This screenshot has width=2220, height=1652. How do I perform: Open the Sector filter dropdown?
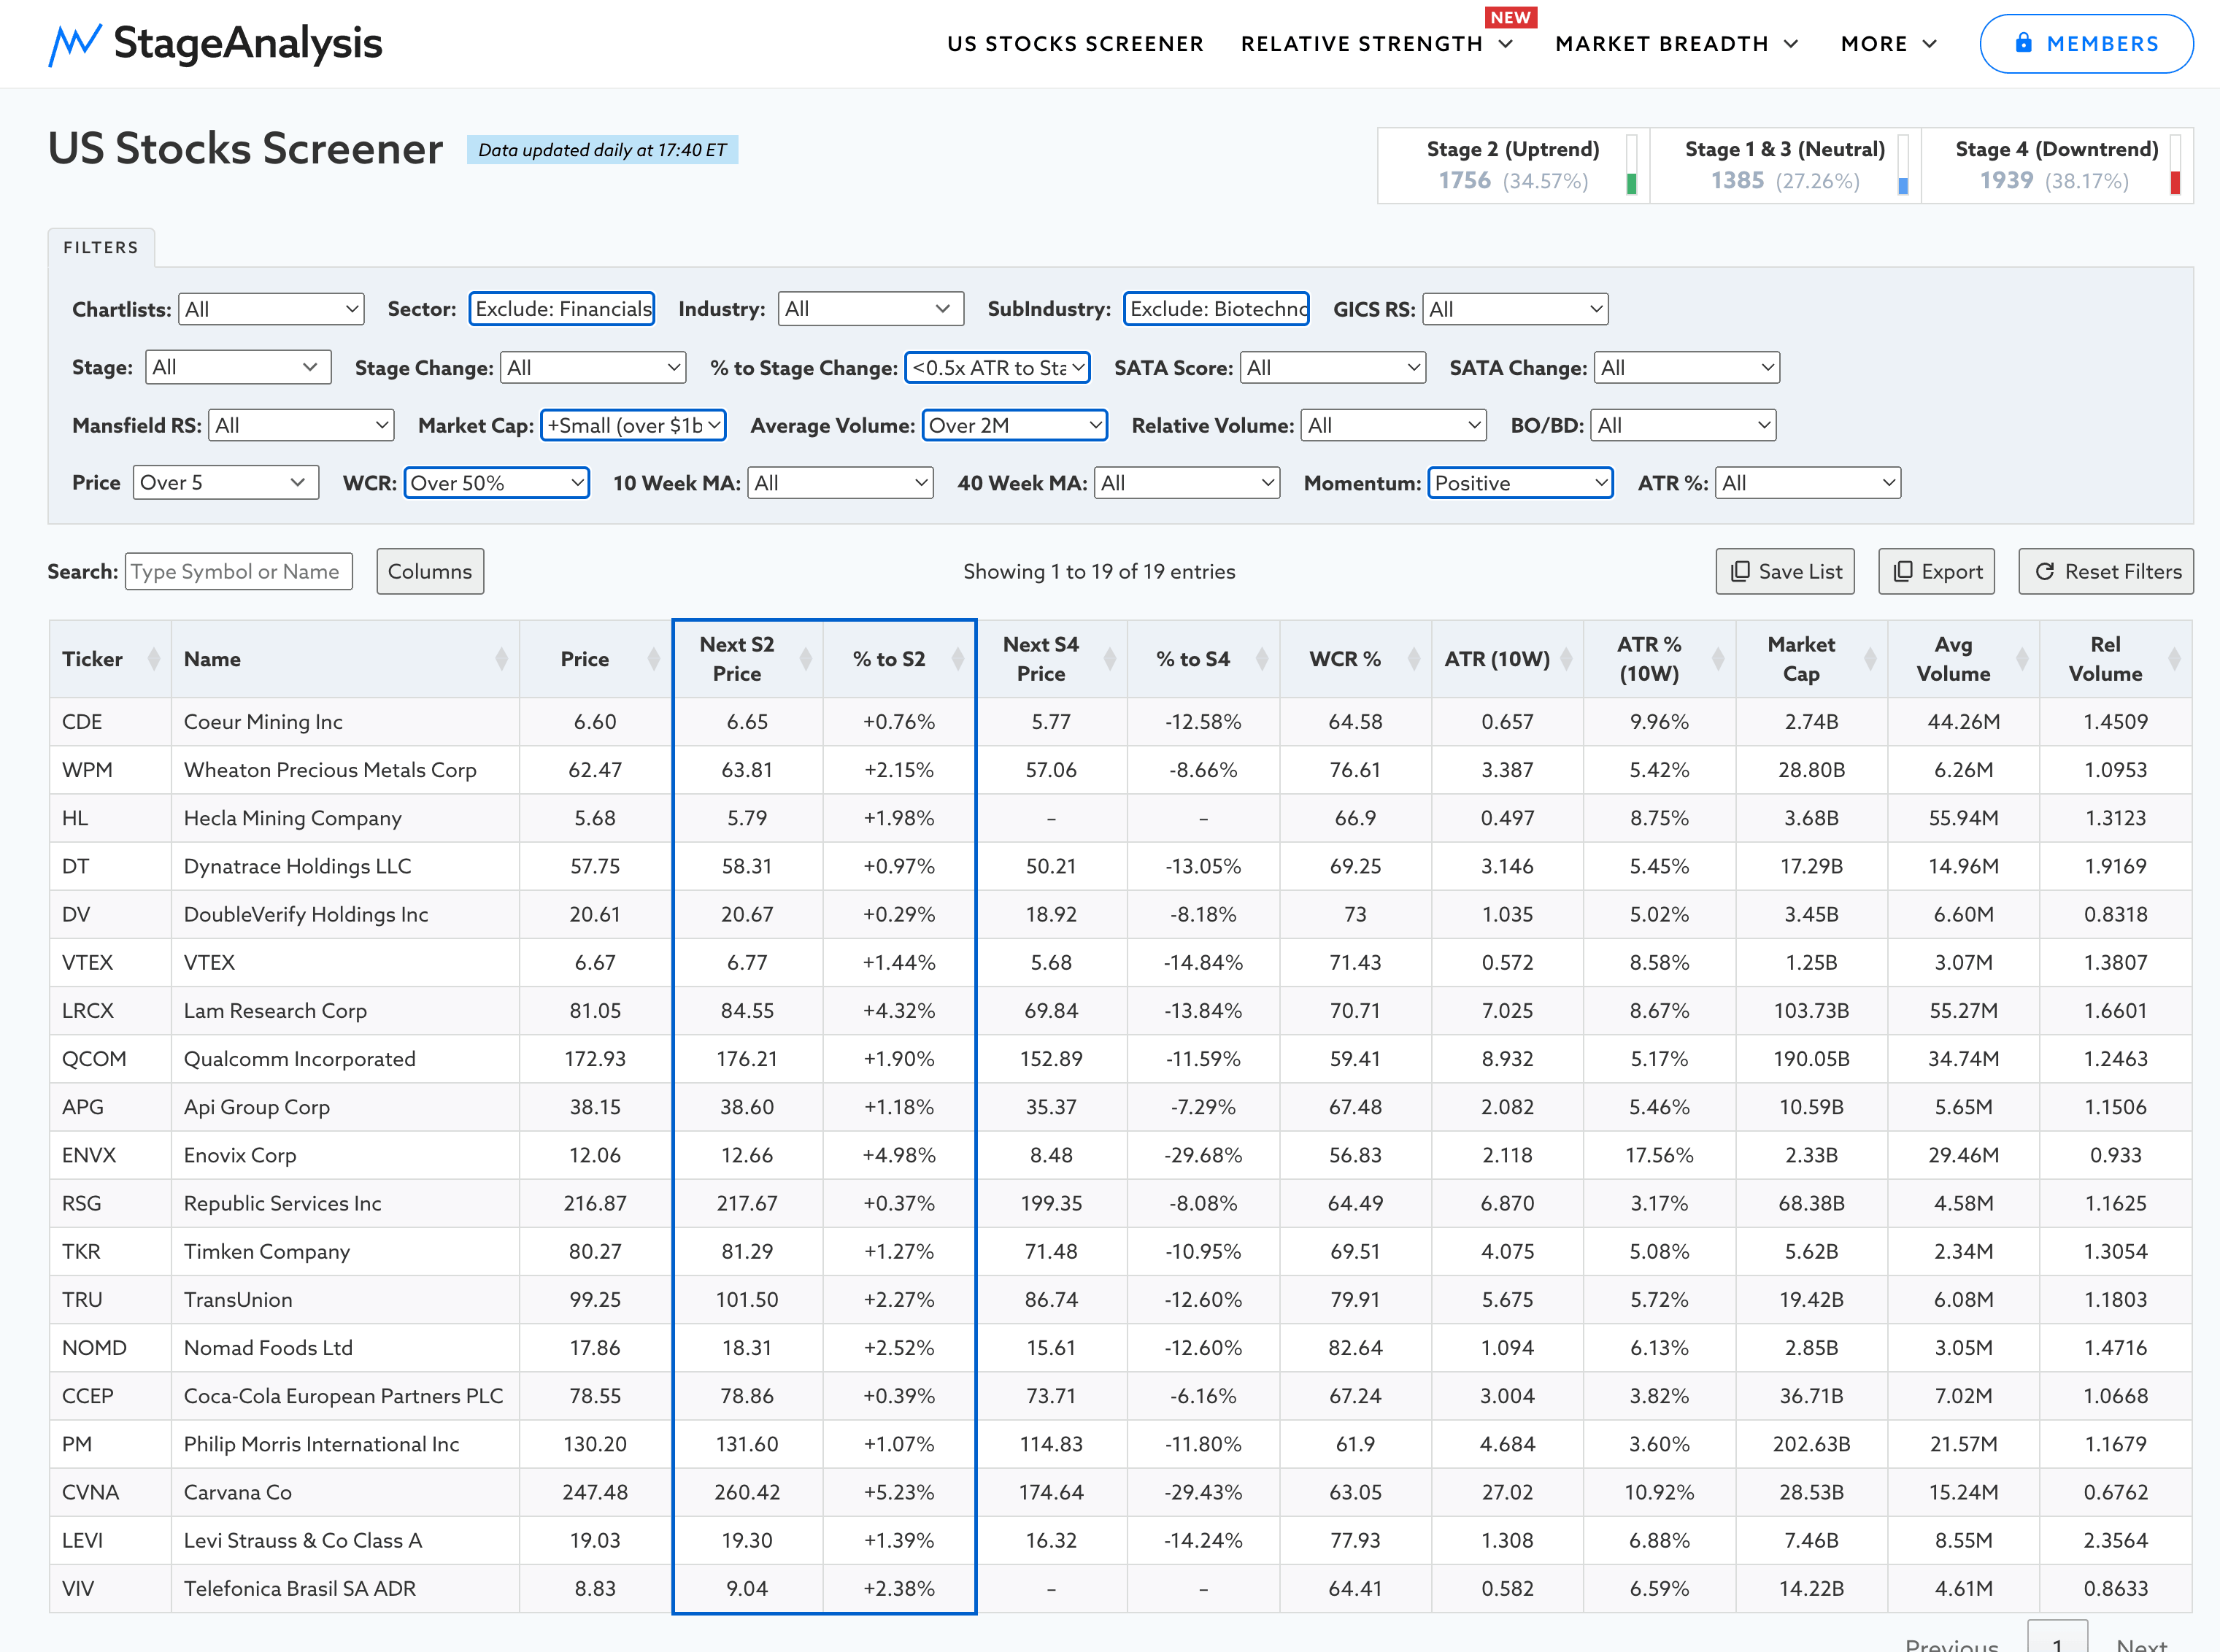[562, 308]
